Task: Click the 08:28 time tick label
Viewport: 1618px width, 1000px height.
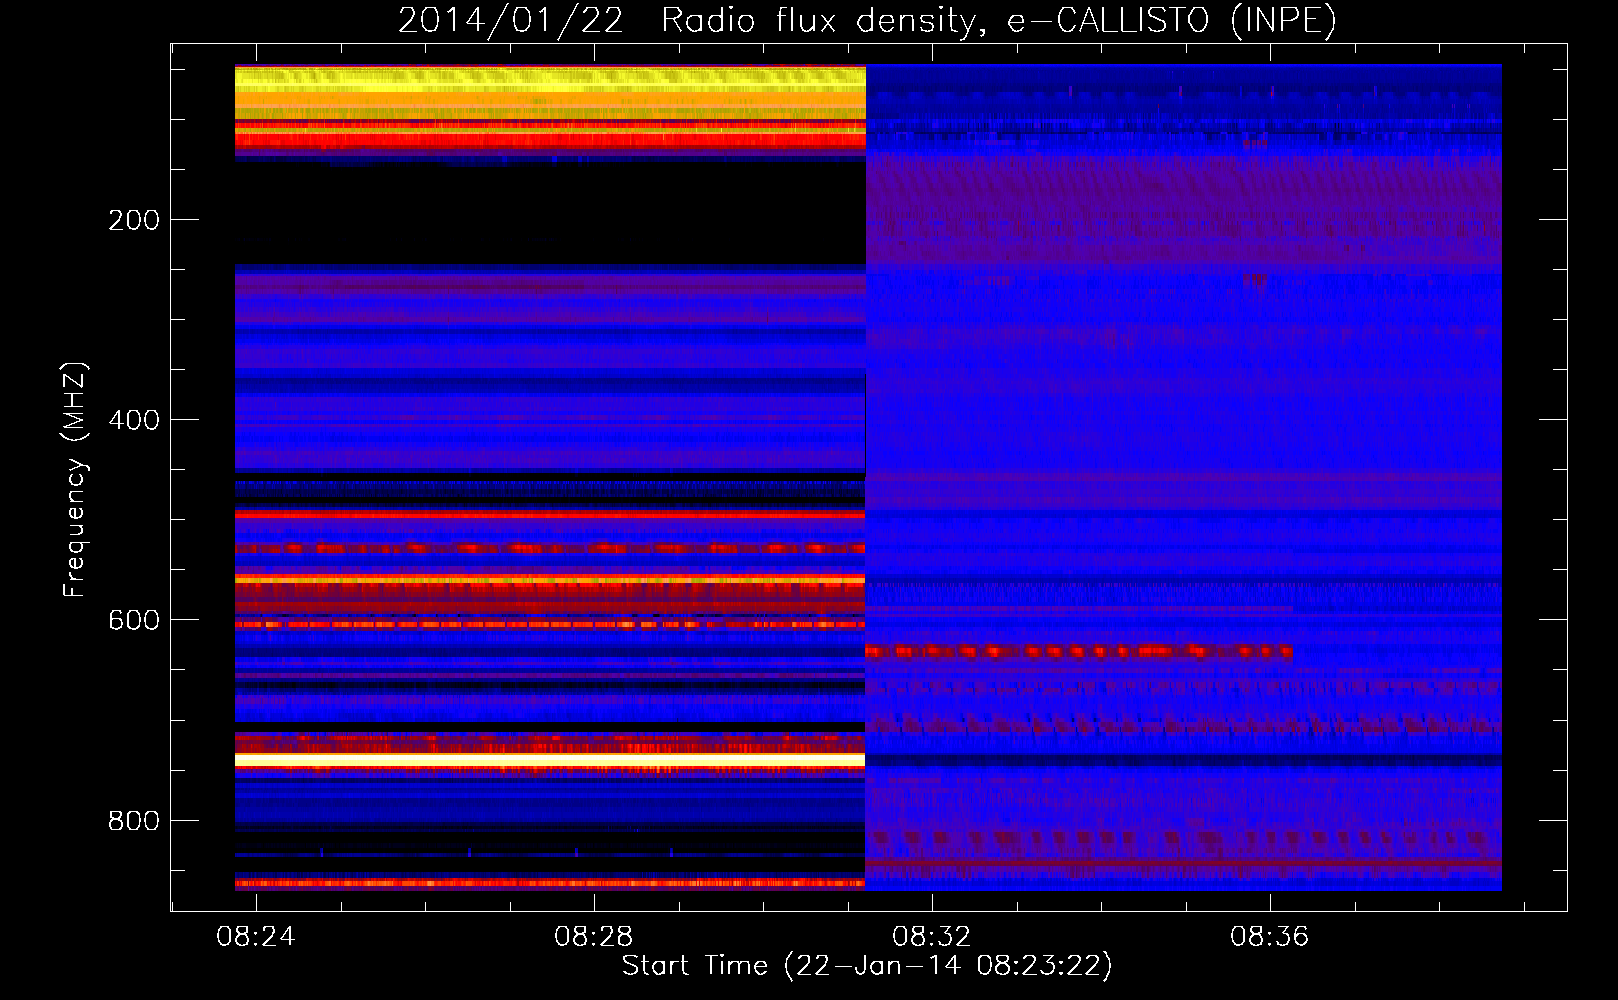Action: tap(594, 937)
